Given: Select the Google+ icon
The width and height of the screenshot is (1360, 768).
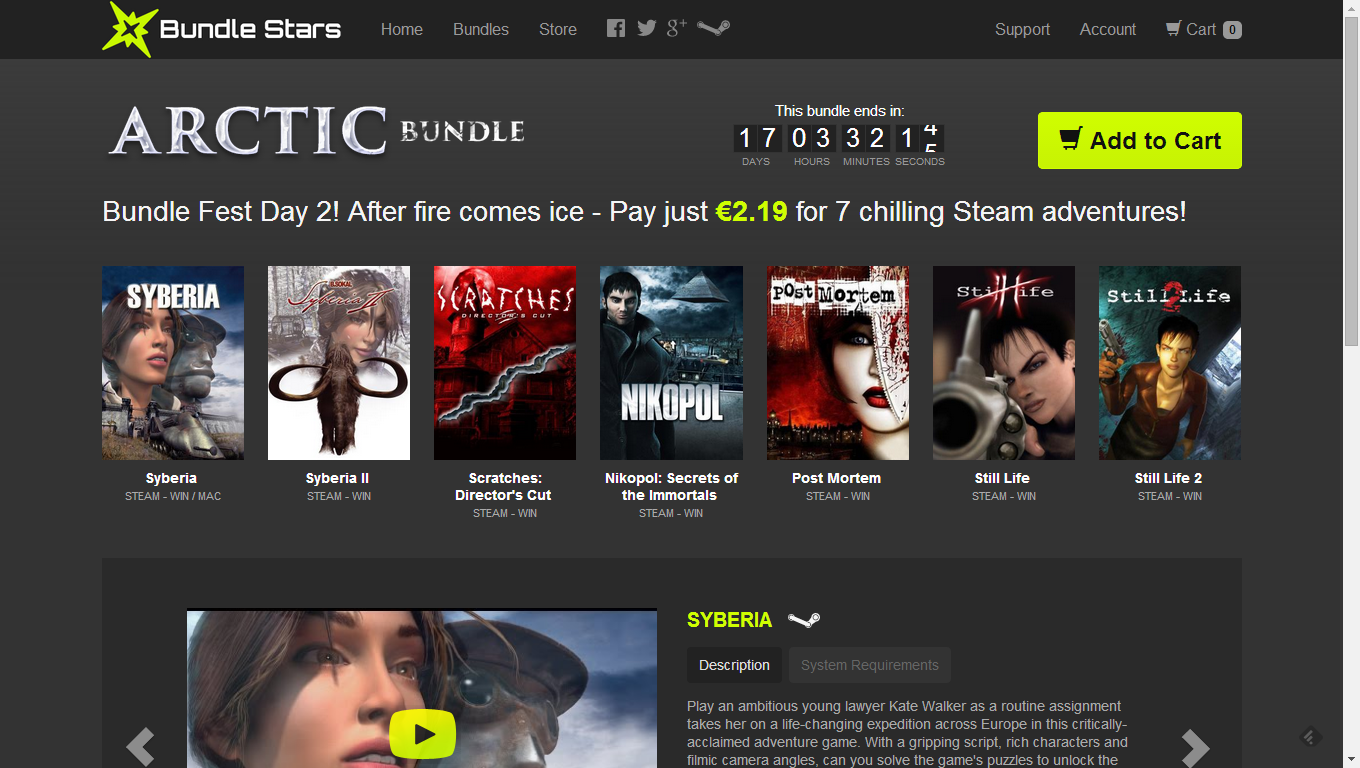Looking at the screenshot, I should point(676,28).
